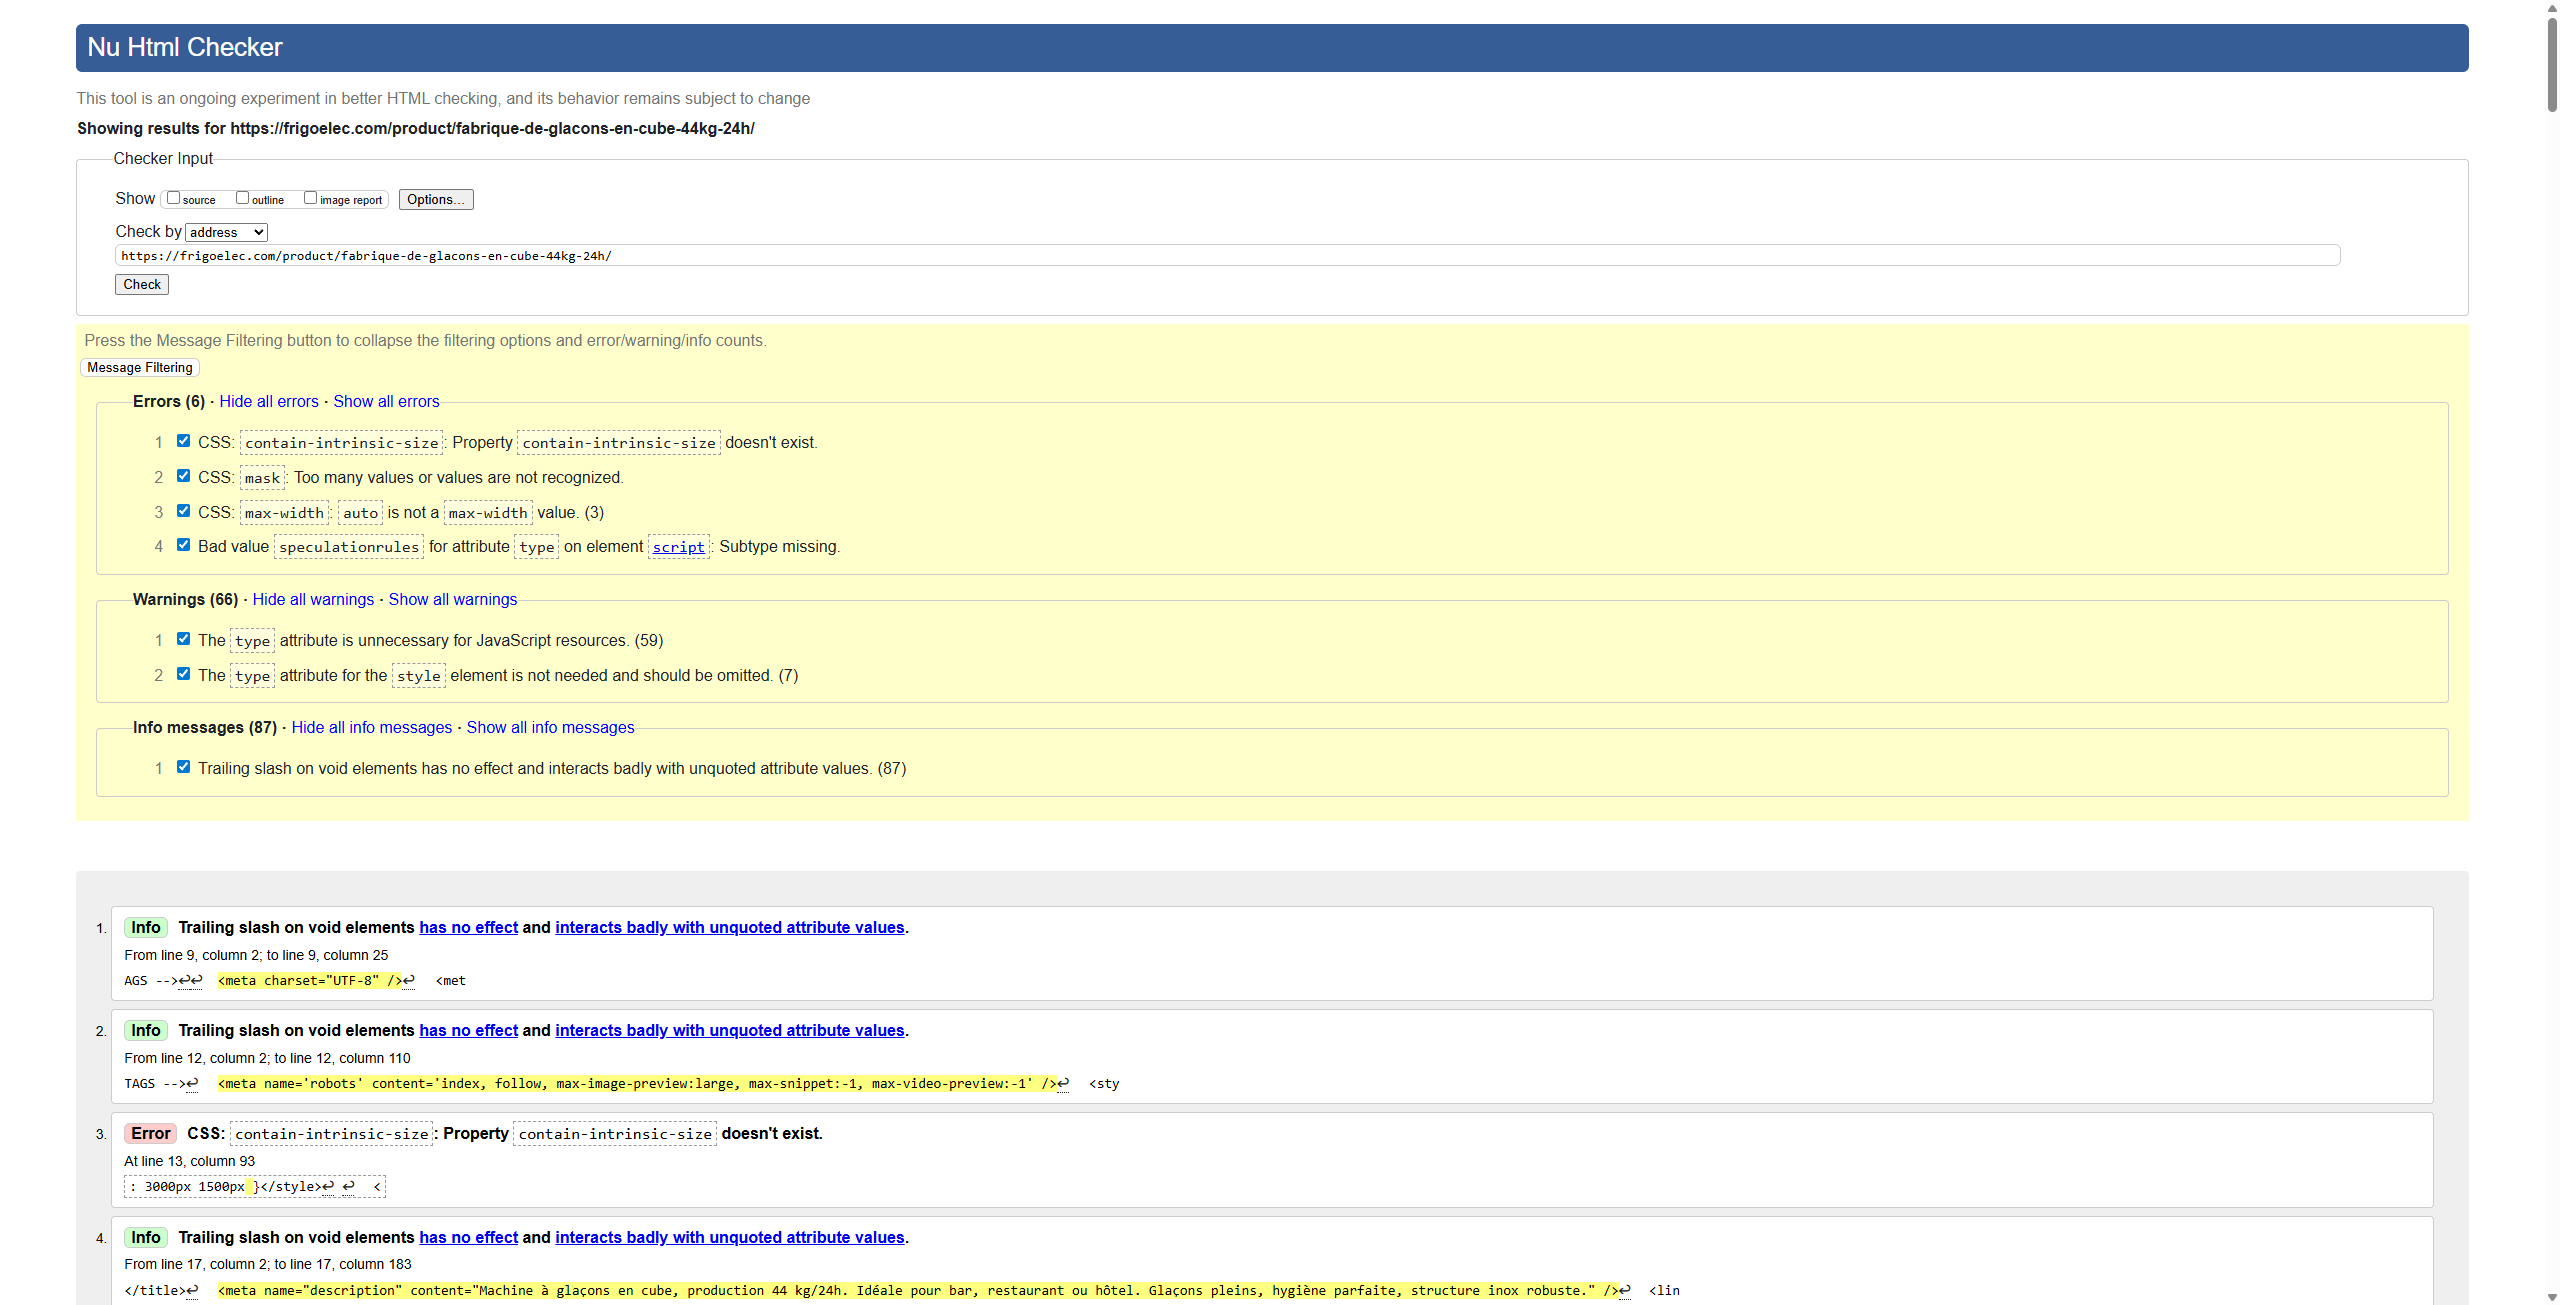Enable the source display checkbox
The height and width of the screenshot is (1305, 2560).
[173, 197]
